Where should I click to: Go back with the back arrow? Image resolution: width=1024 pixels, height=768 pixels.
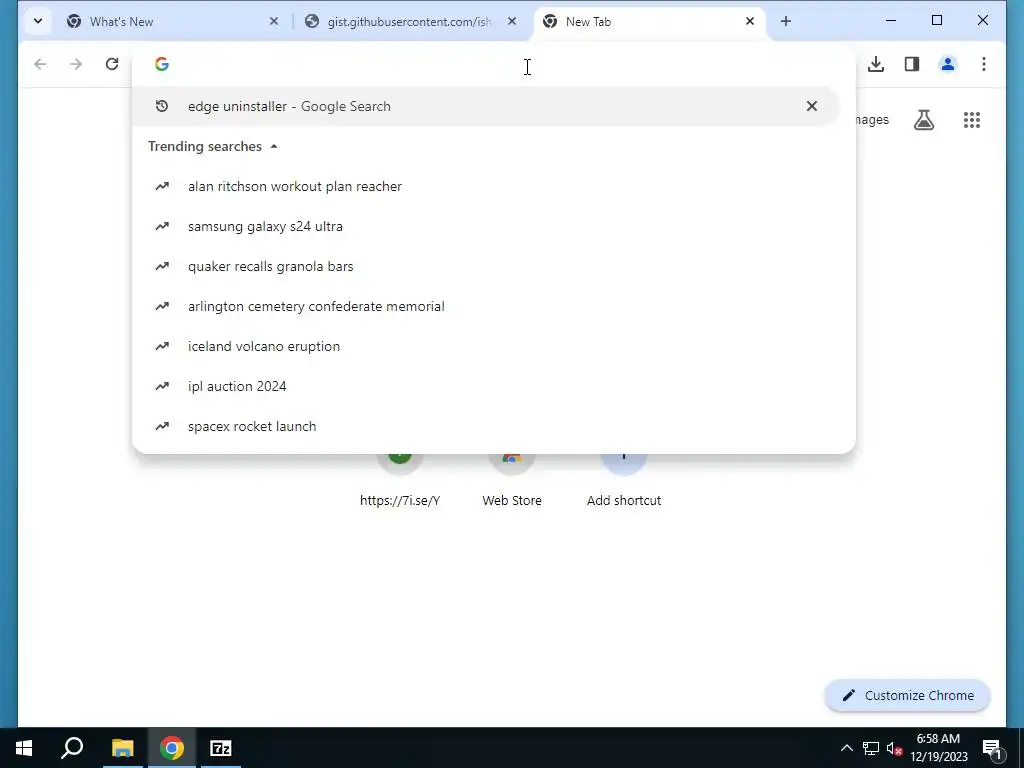click(40, 64)
